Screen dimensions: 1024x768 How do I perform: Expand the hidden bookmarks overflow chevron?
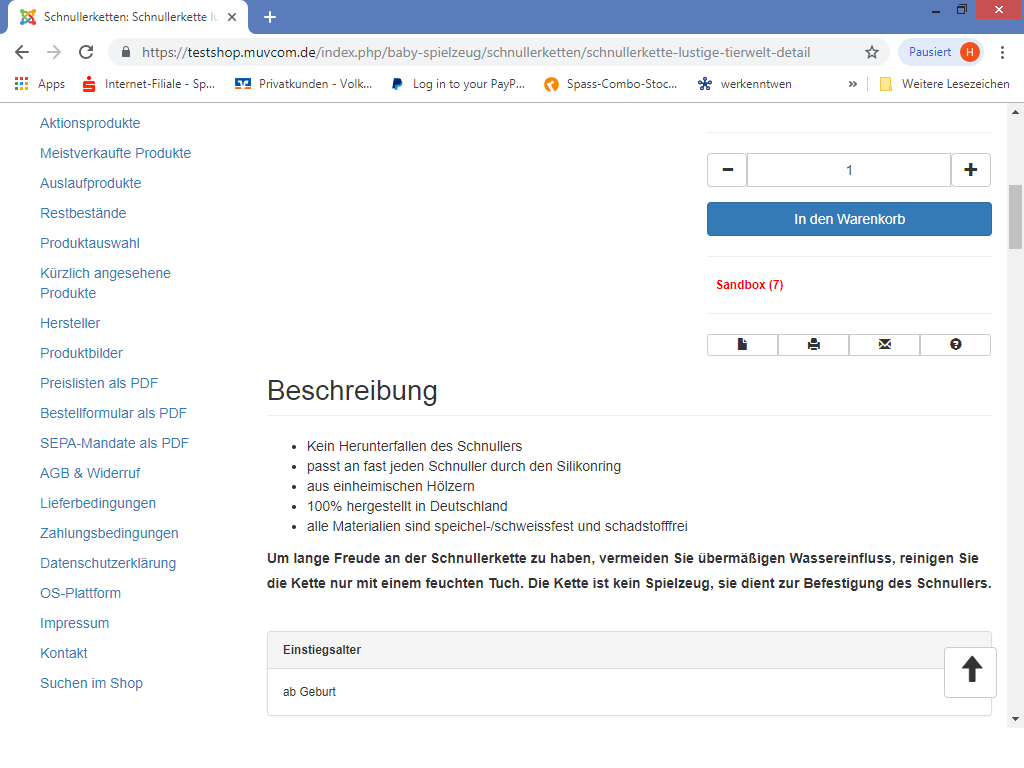pyautogui.click(x=852, y=84)
